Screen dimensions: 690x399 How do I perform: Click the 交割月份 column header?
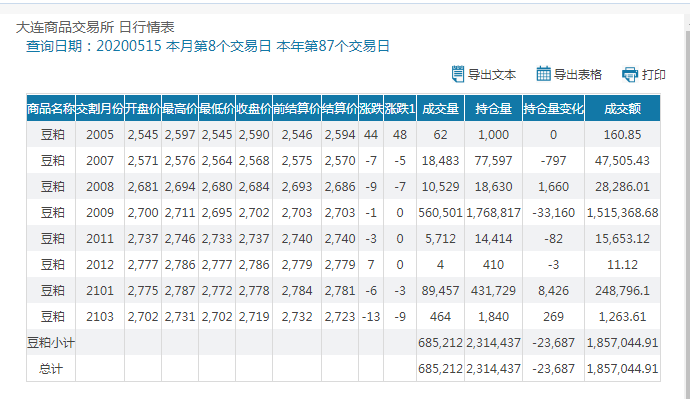coord(100,108)
